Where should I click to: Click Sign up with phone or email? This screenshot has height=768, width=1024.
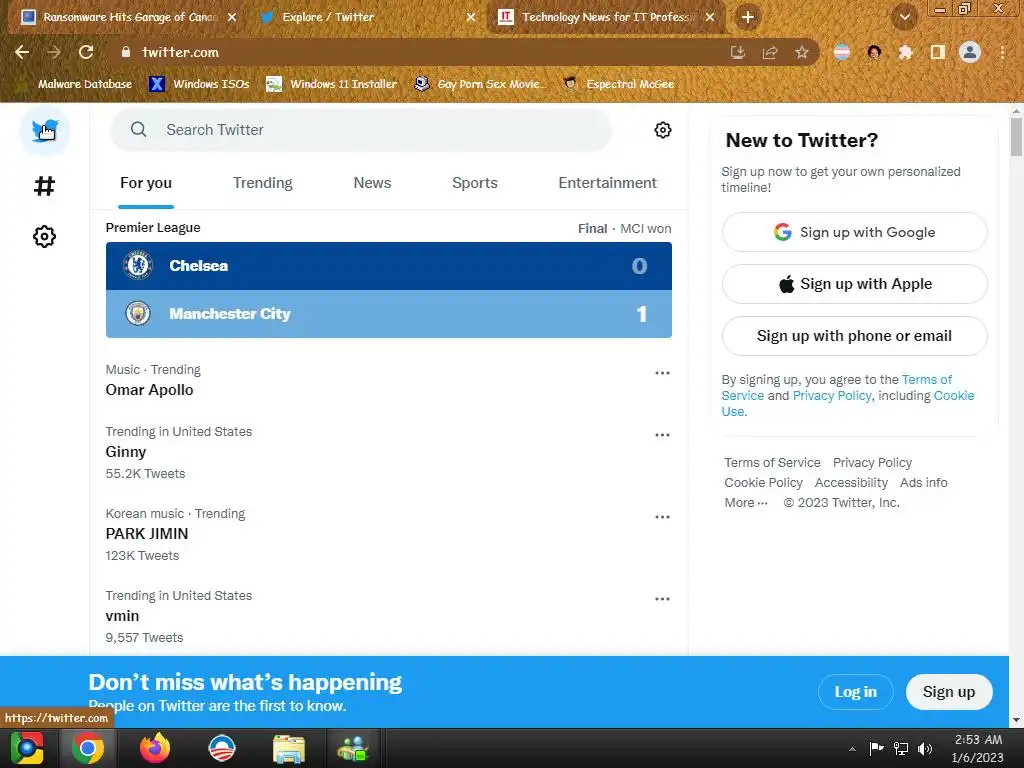[854, 336]
